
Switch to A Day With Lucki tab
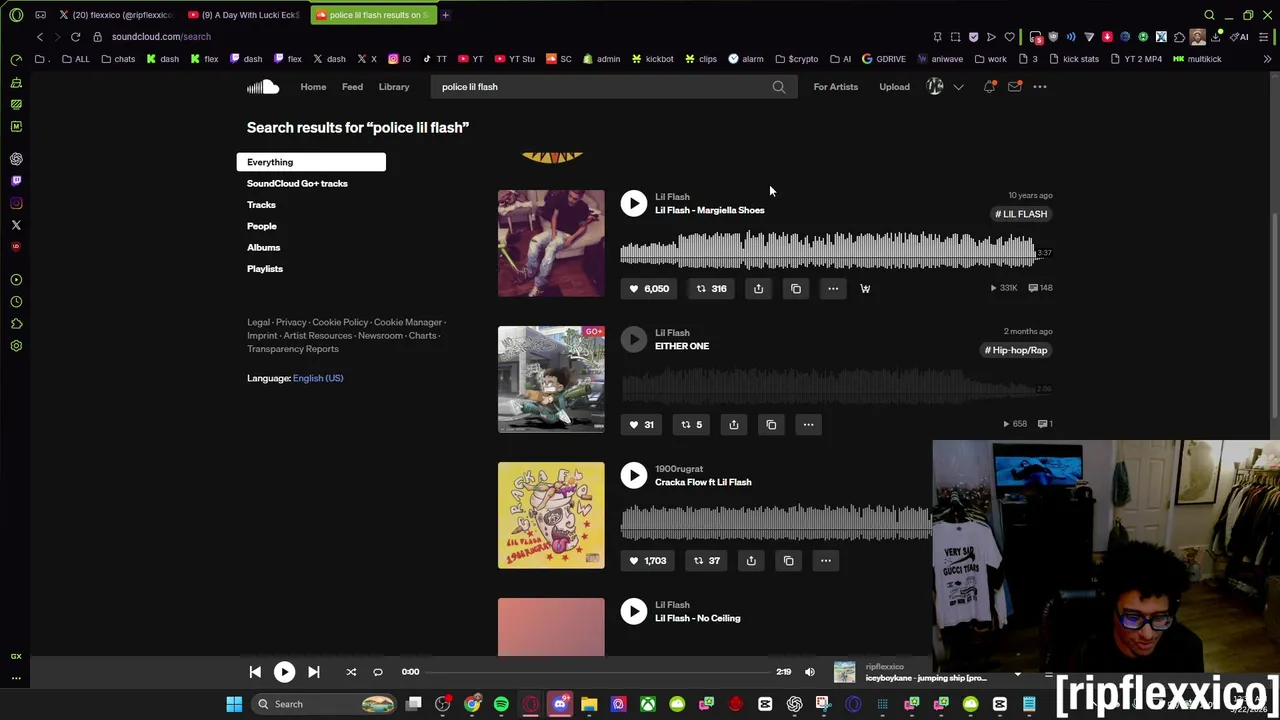click(243, 15)
